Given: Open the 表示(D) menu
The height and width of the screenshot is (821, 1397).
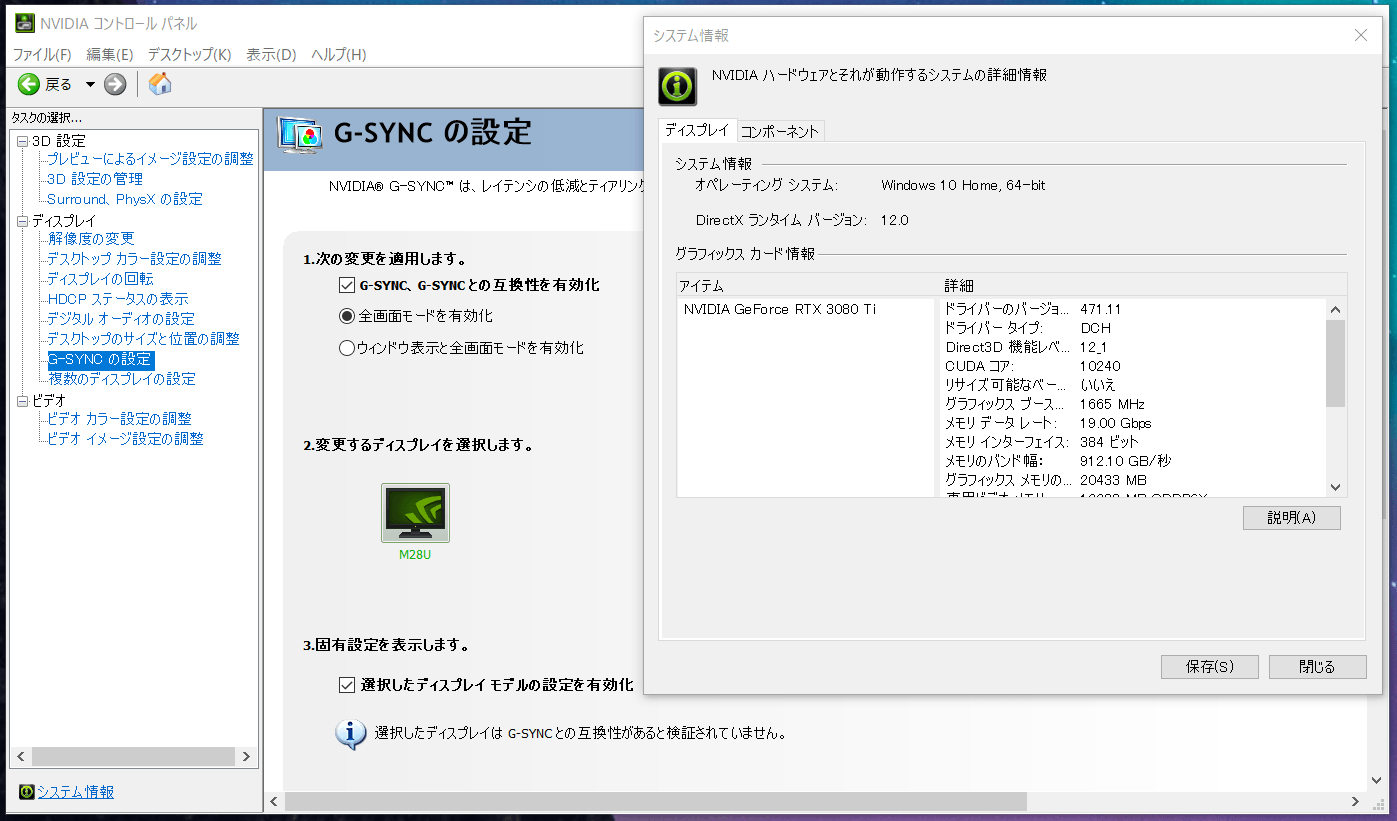Looking at the screenshot, I should [271, 54].
